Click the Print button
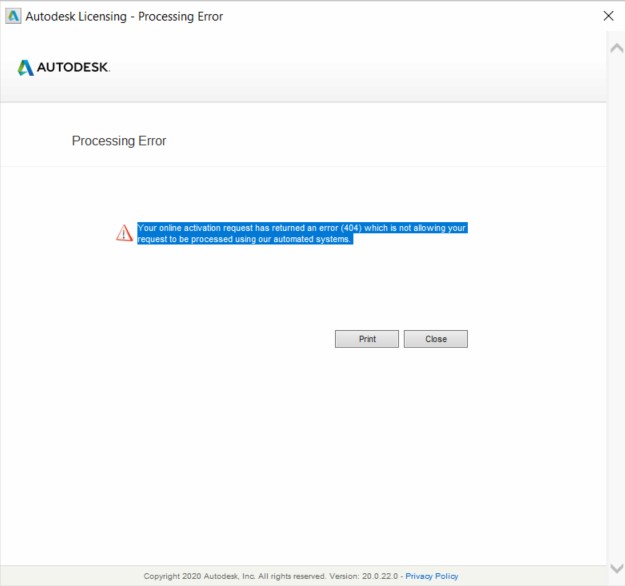Viewport: 625px width, 586px height. click(x=367, y=339)
